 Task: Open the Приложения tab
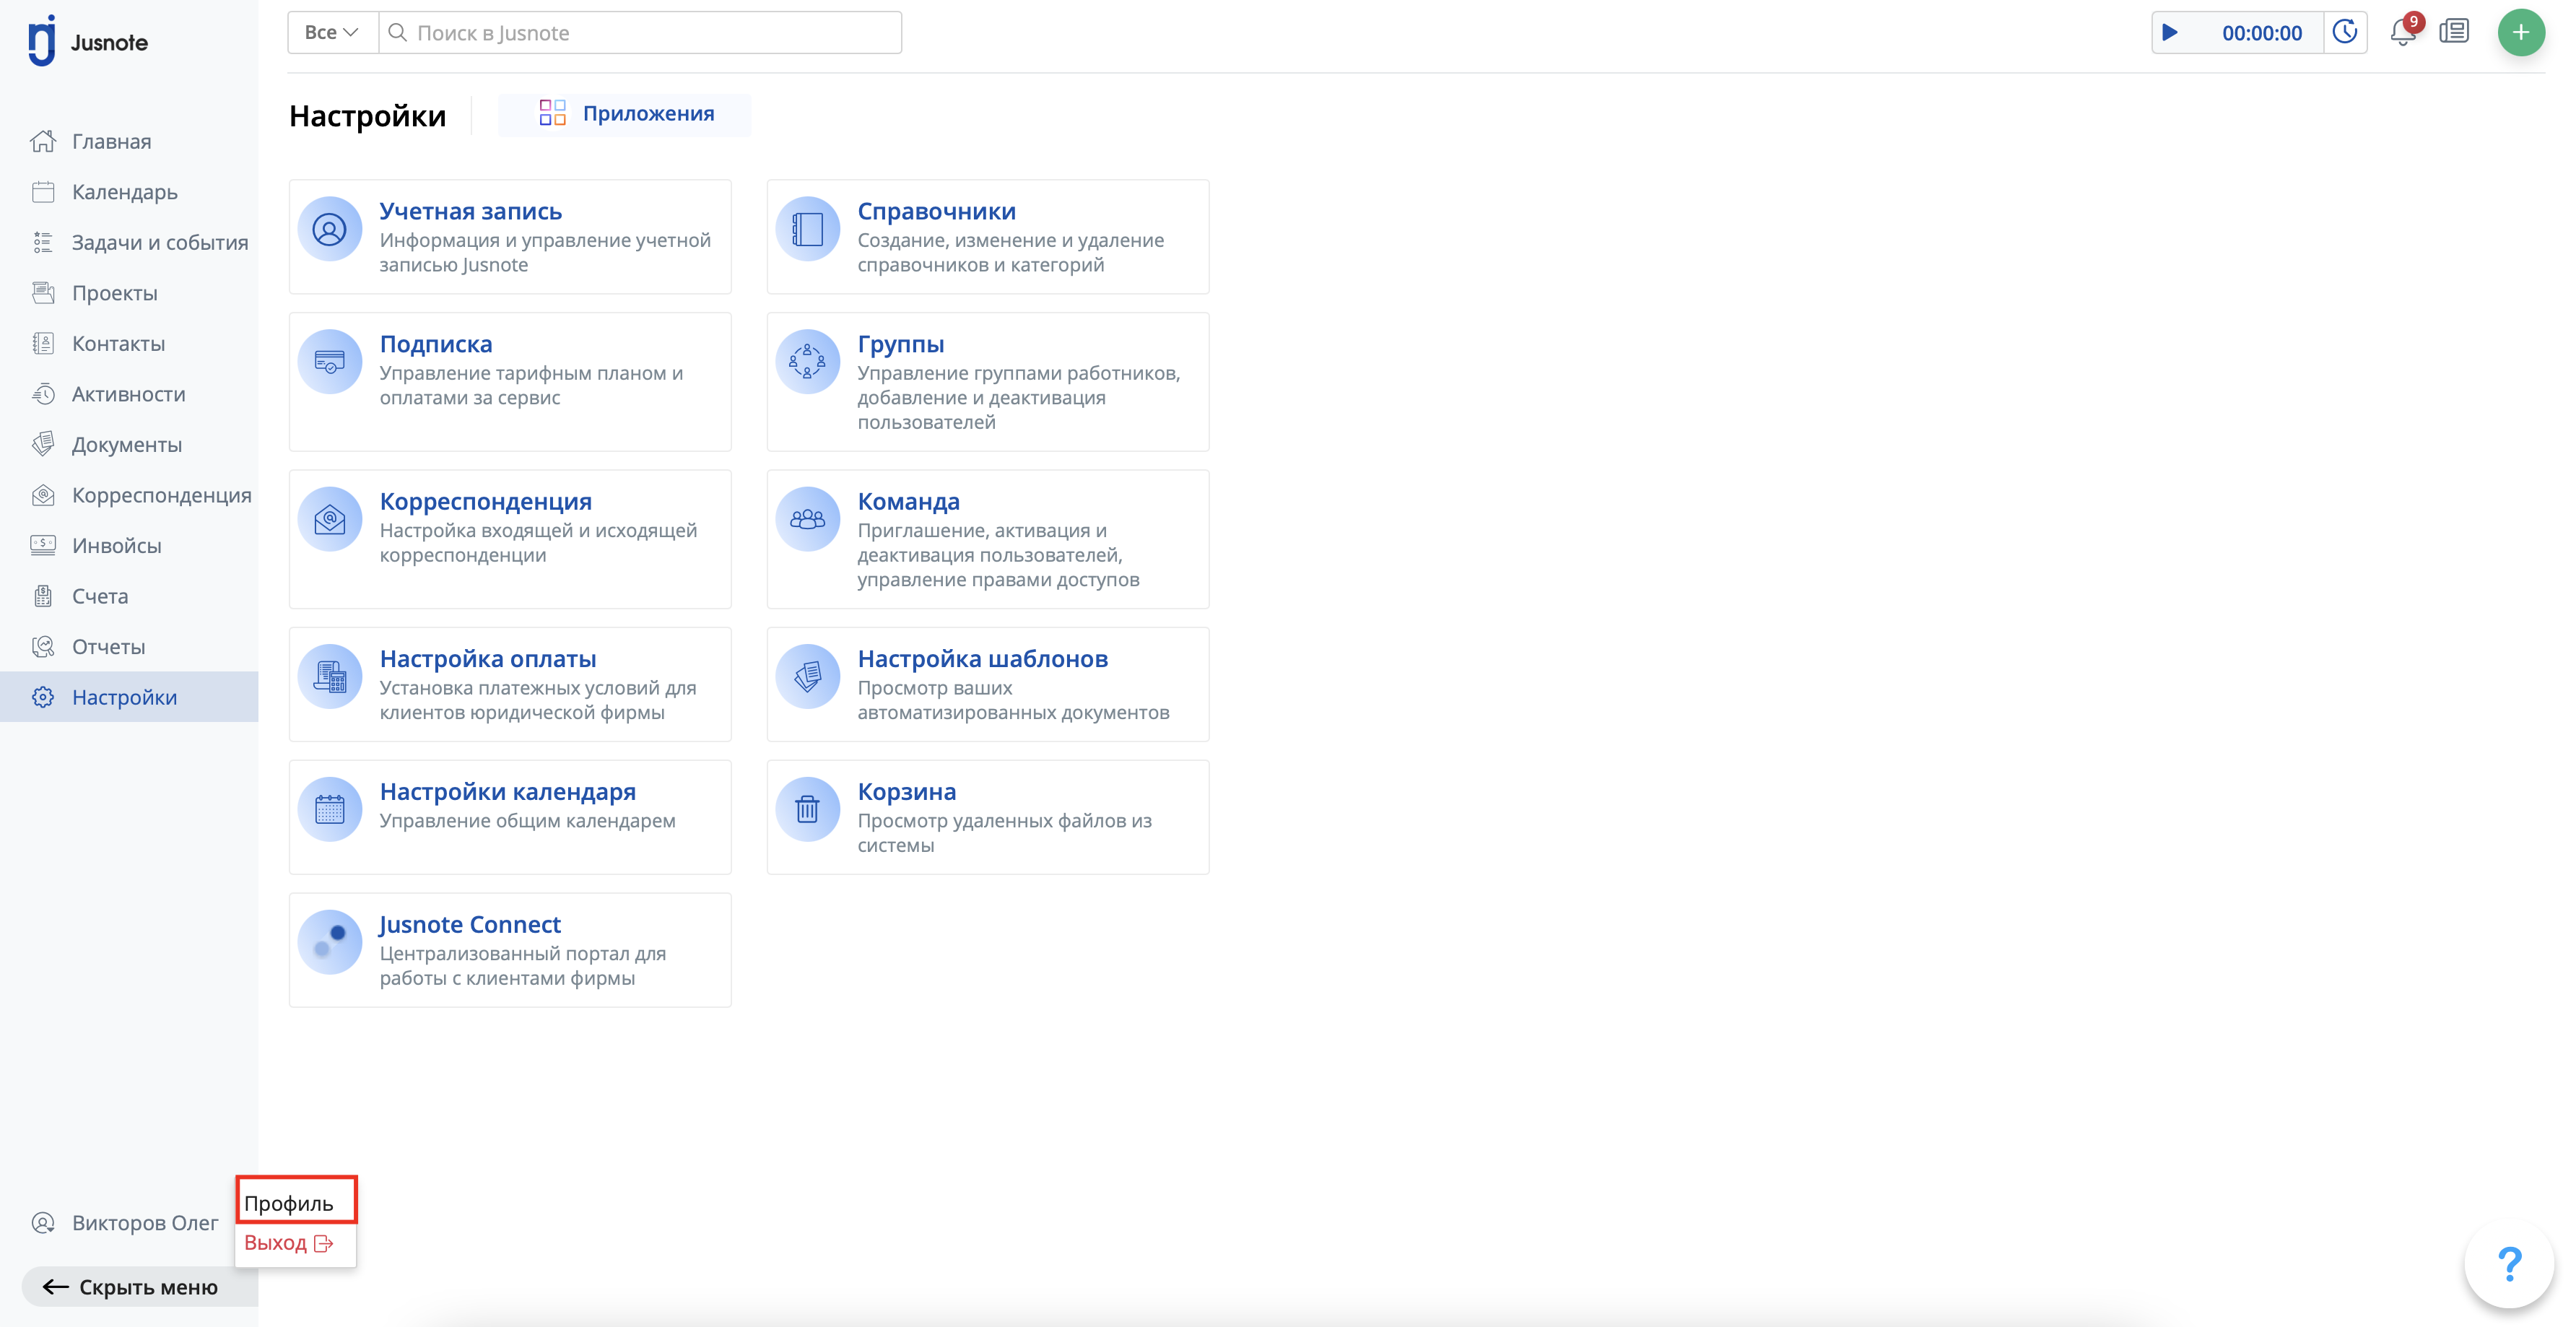point(625,114)
